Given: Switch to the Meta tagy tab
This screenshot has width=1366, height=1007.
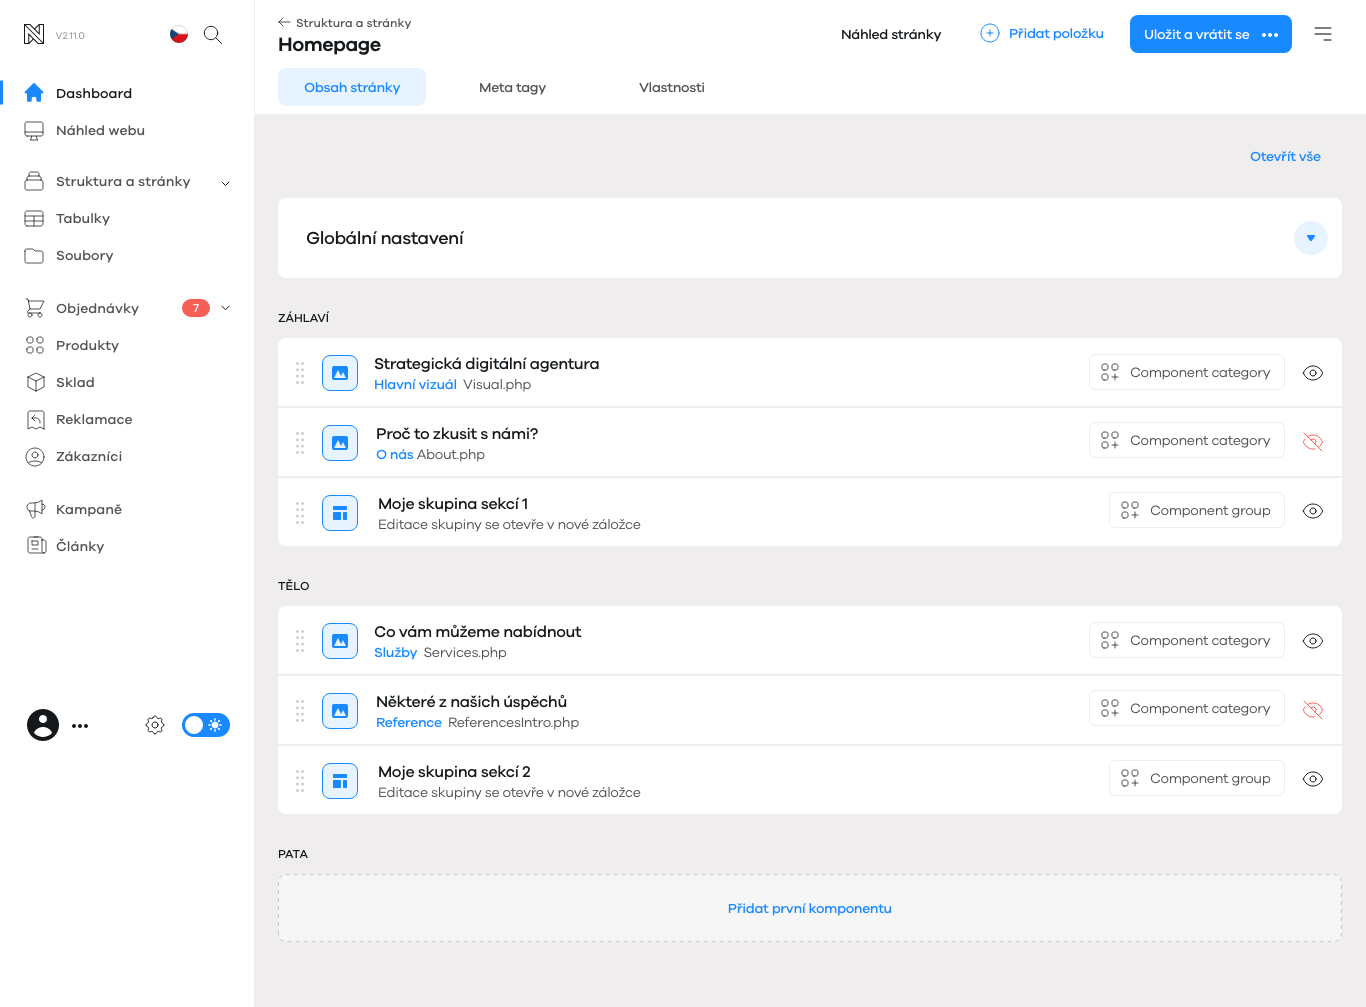Looking at the screenshot, I should [x=512, y=87].
